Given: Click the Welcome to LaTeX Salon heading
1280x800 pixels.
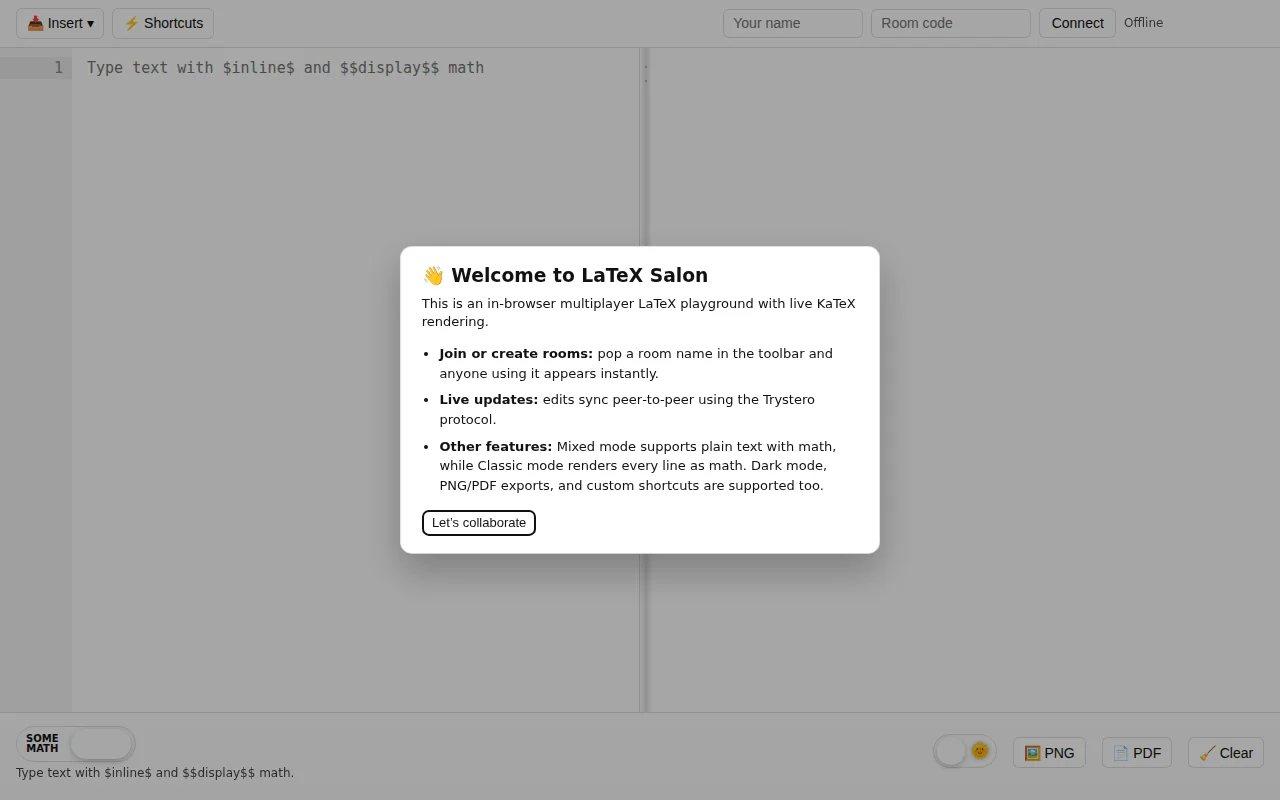Looking at the screenshot, I should [565, 275].
